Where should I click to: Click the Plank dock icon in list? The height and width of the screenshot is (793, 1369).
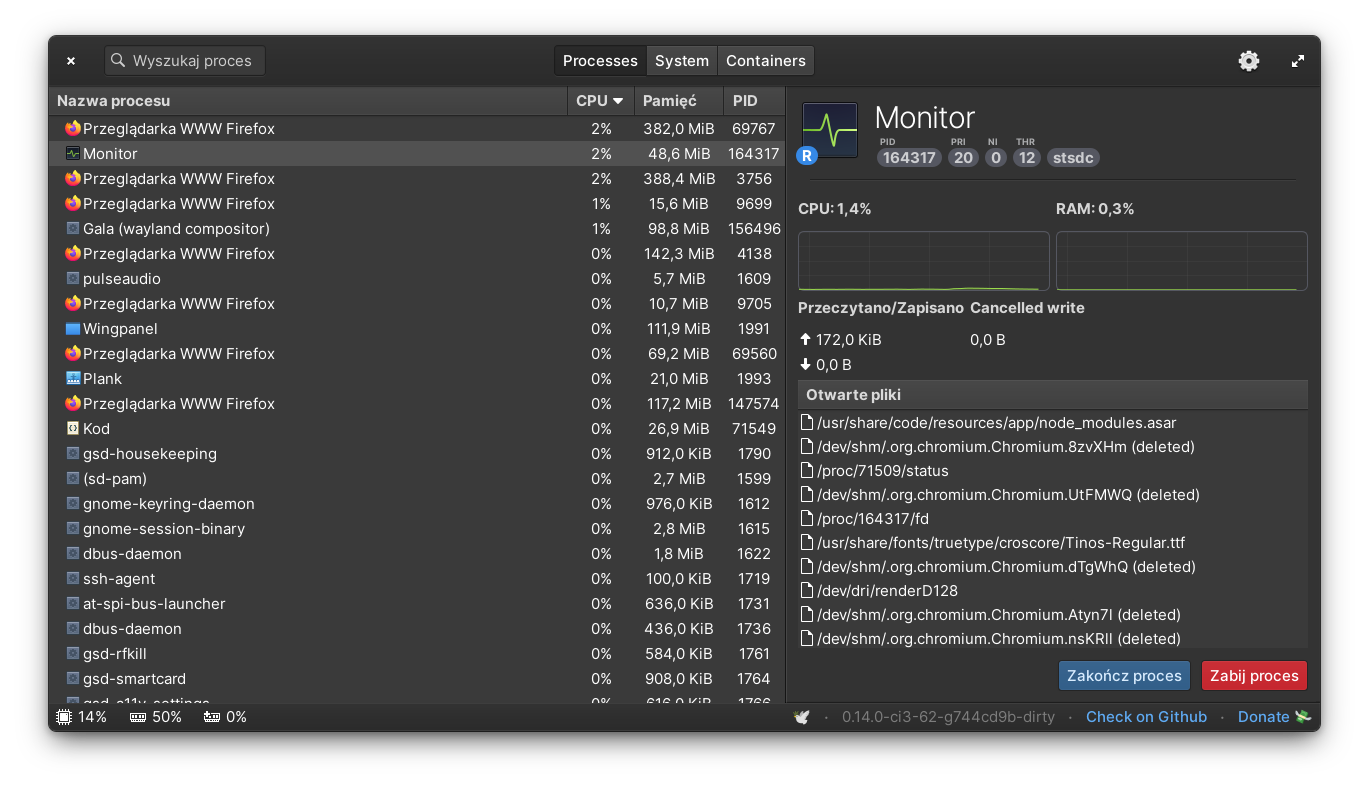[72, 378]
